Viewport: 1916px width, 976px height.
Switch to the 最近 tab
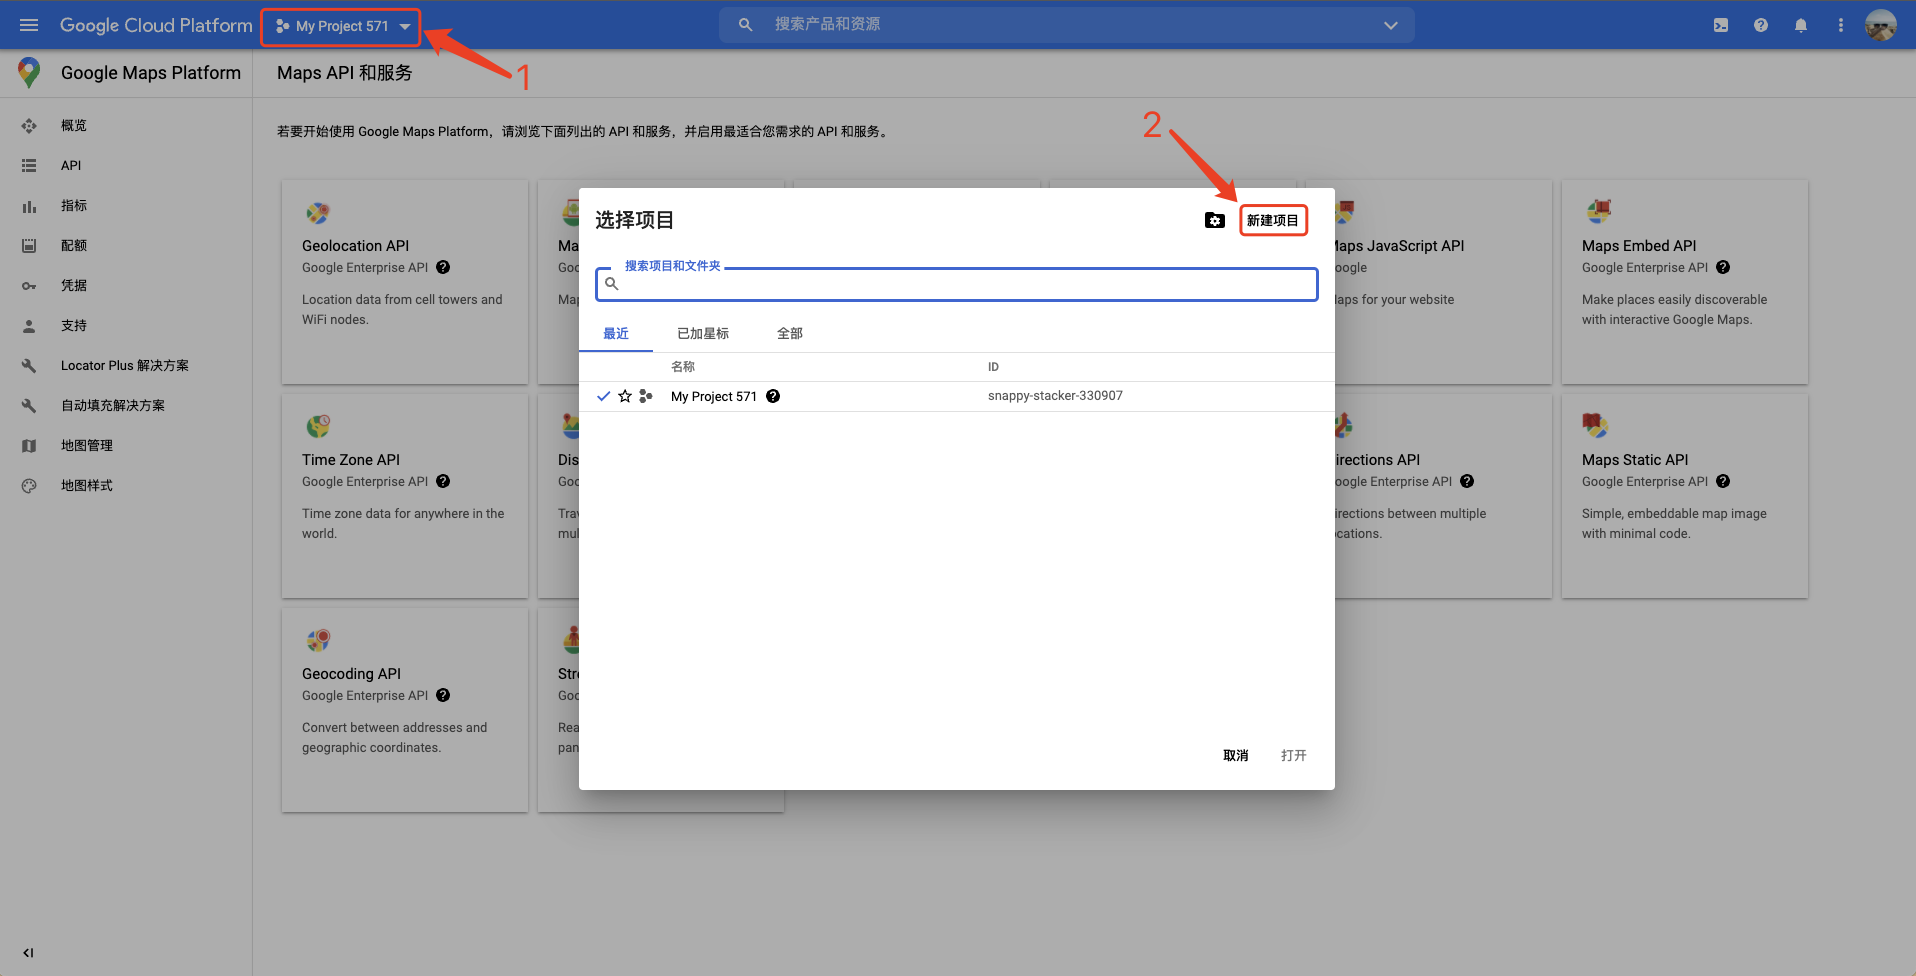(x=616, y=333)
